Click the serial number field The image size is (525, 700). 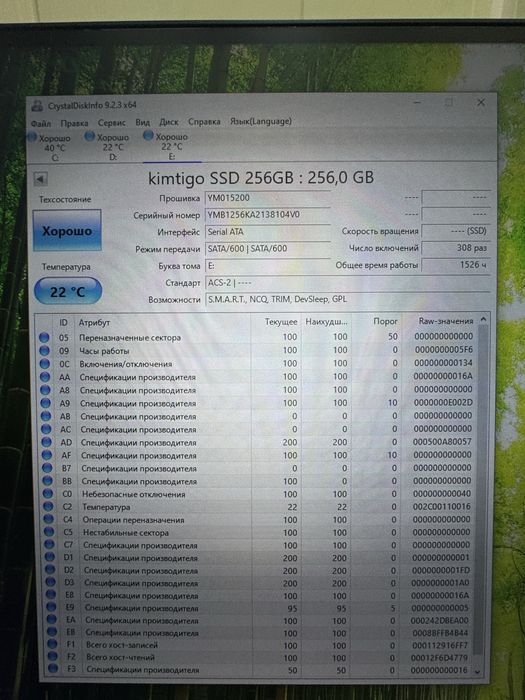click(267, 215)
